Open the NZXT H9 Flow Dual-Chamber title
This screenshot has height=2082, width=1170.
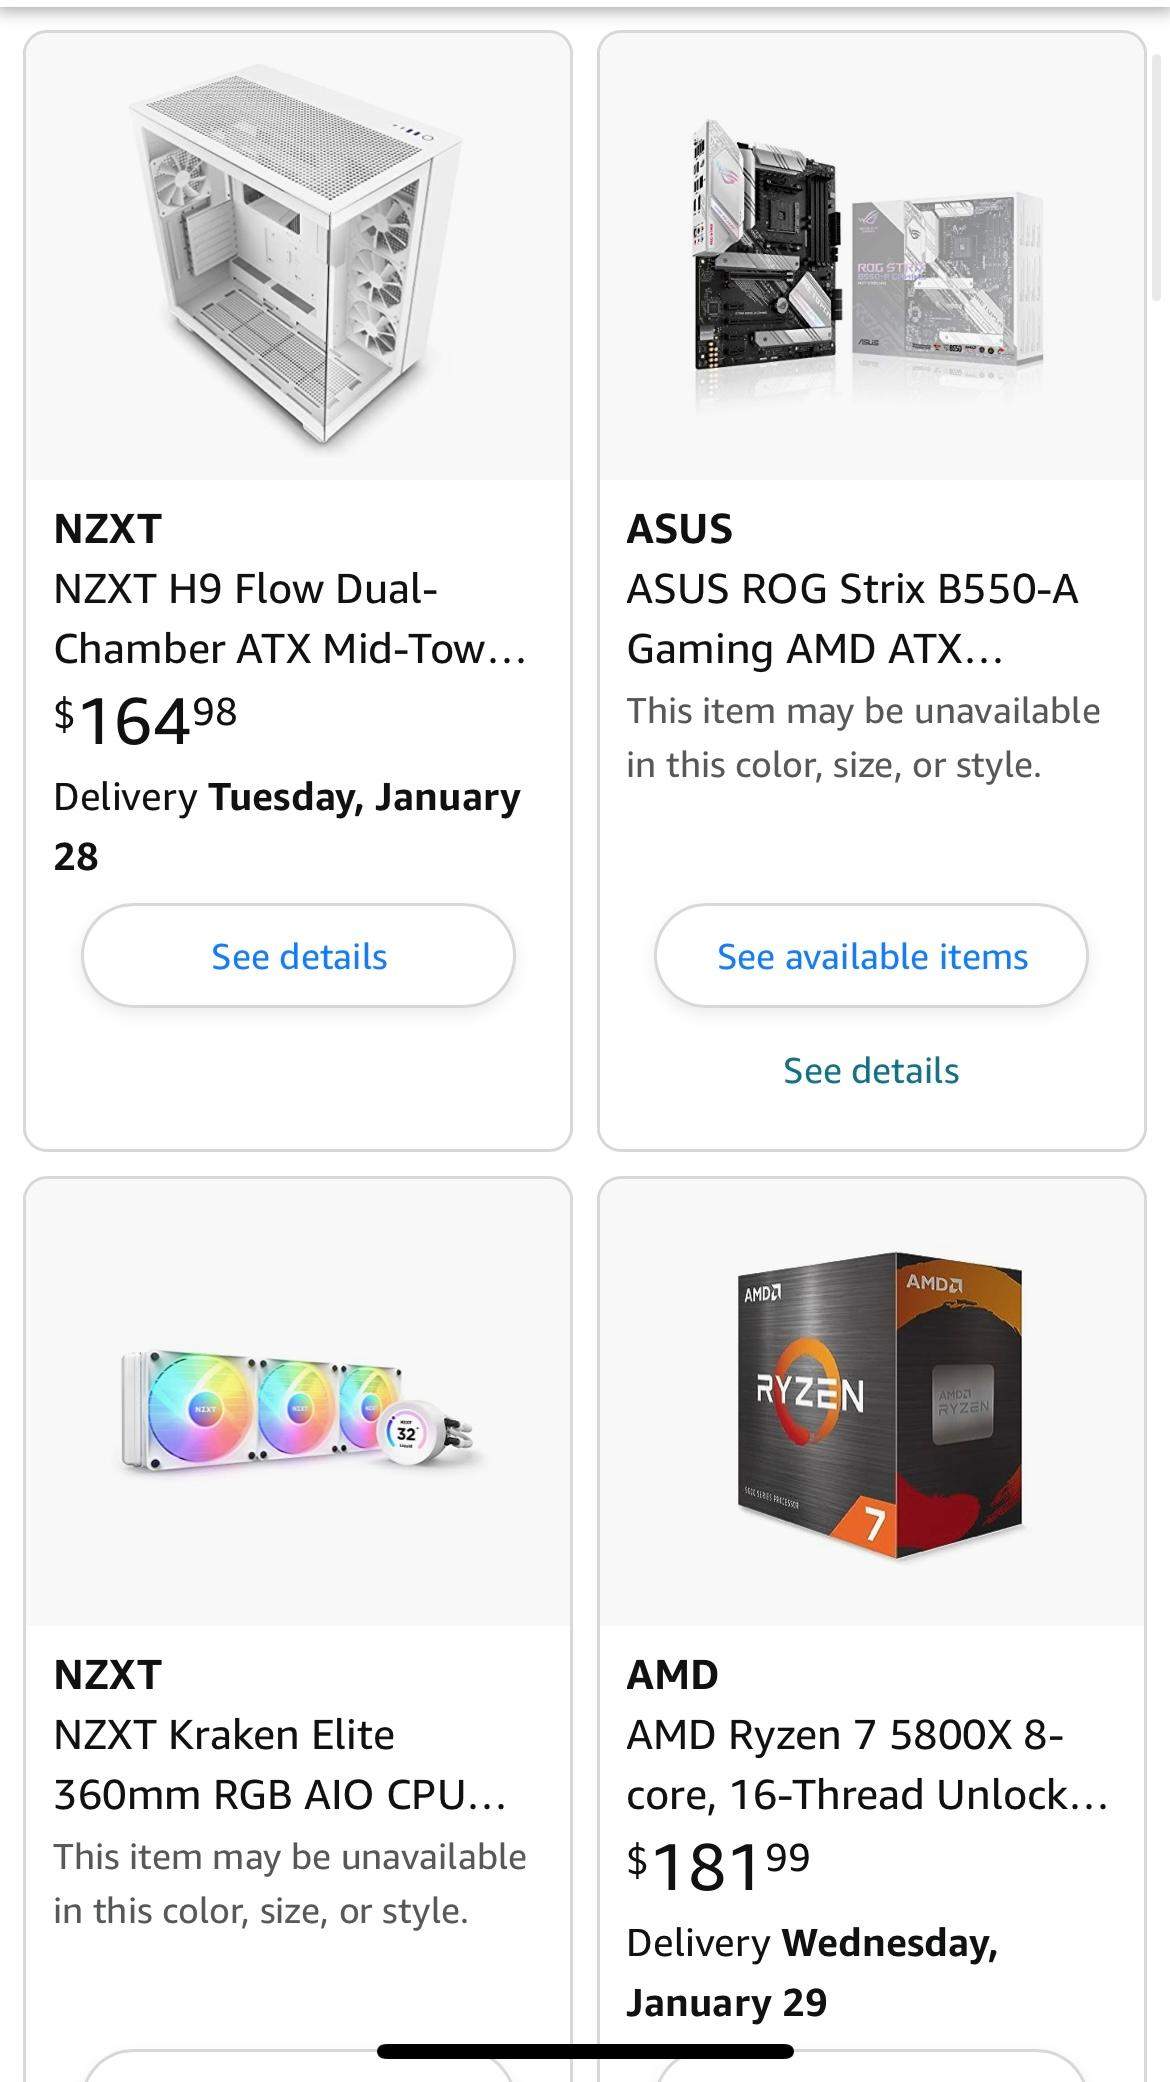tap(290, 618)
